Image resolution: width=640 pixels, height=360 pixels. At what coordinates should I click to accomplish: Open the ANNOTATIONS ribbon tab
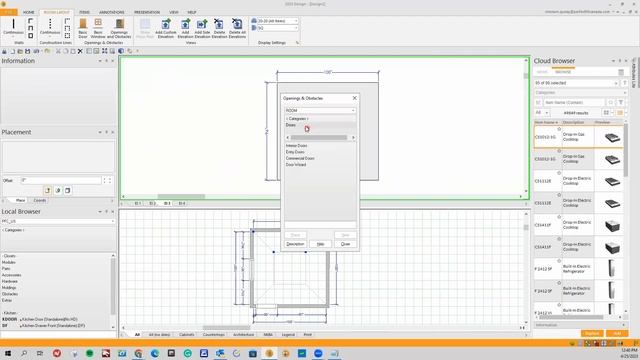112,12
